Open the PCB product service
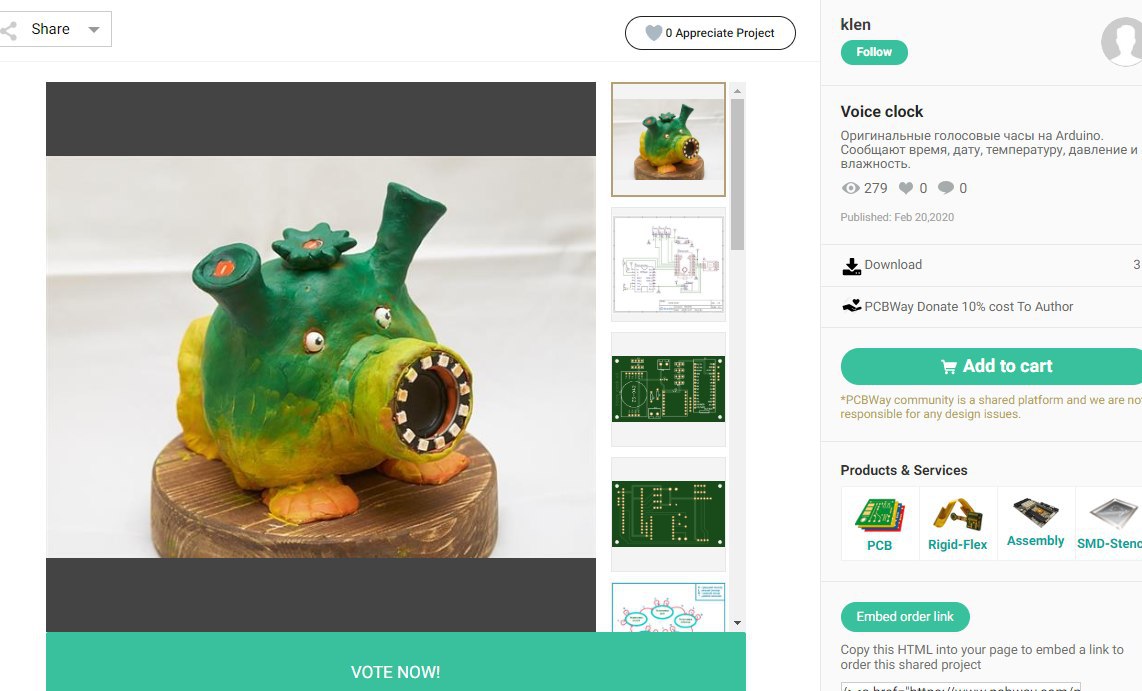Screen dimensions: 1142x691 coord(880,524)
